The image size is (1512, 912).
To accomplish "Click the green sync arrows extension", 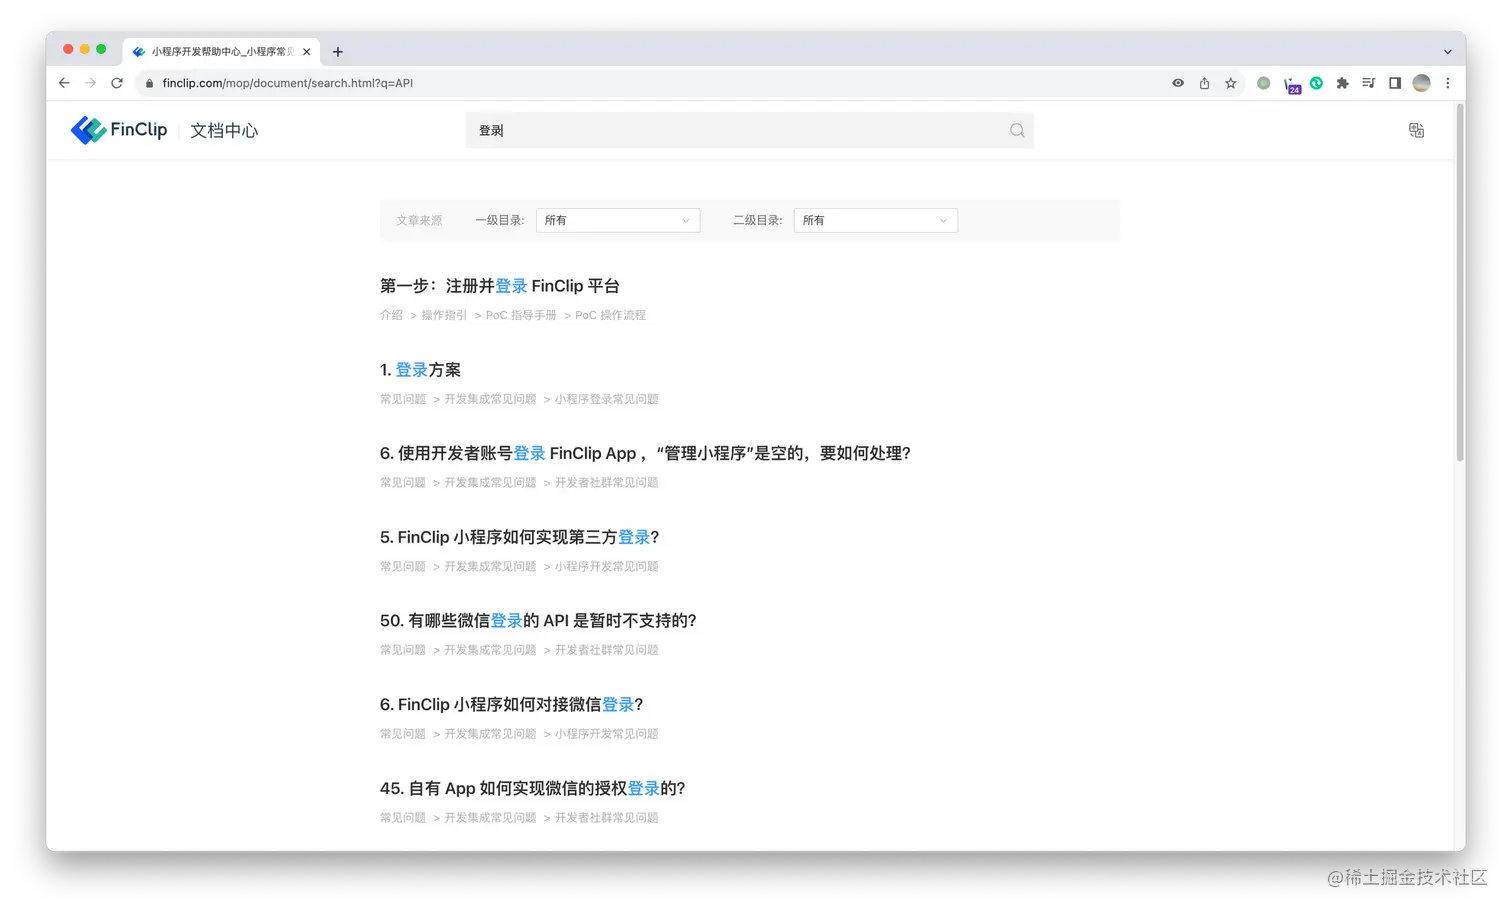I will pos(1316,83).
